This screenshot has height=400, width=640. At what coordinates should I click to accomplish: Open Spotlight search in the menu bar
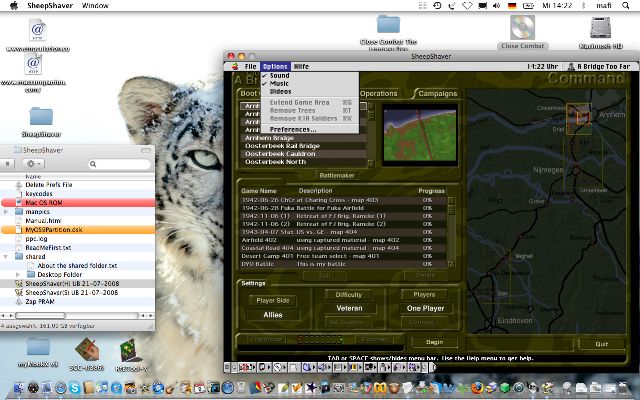click(625, 6)
